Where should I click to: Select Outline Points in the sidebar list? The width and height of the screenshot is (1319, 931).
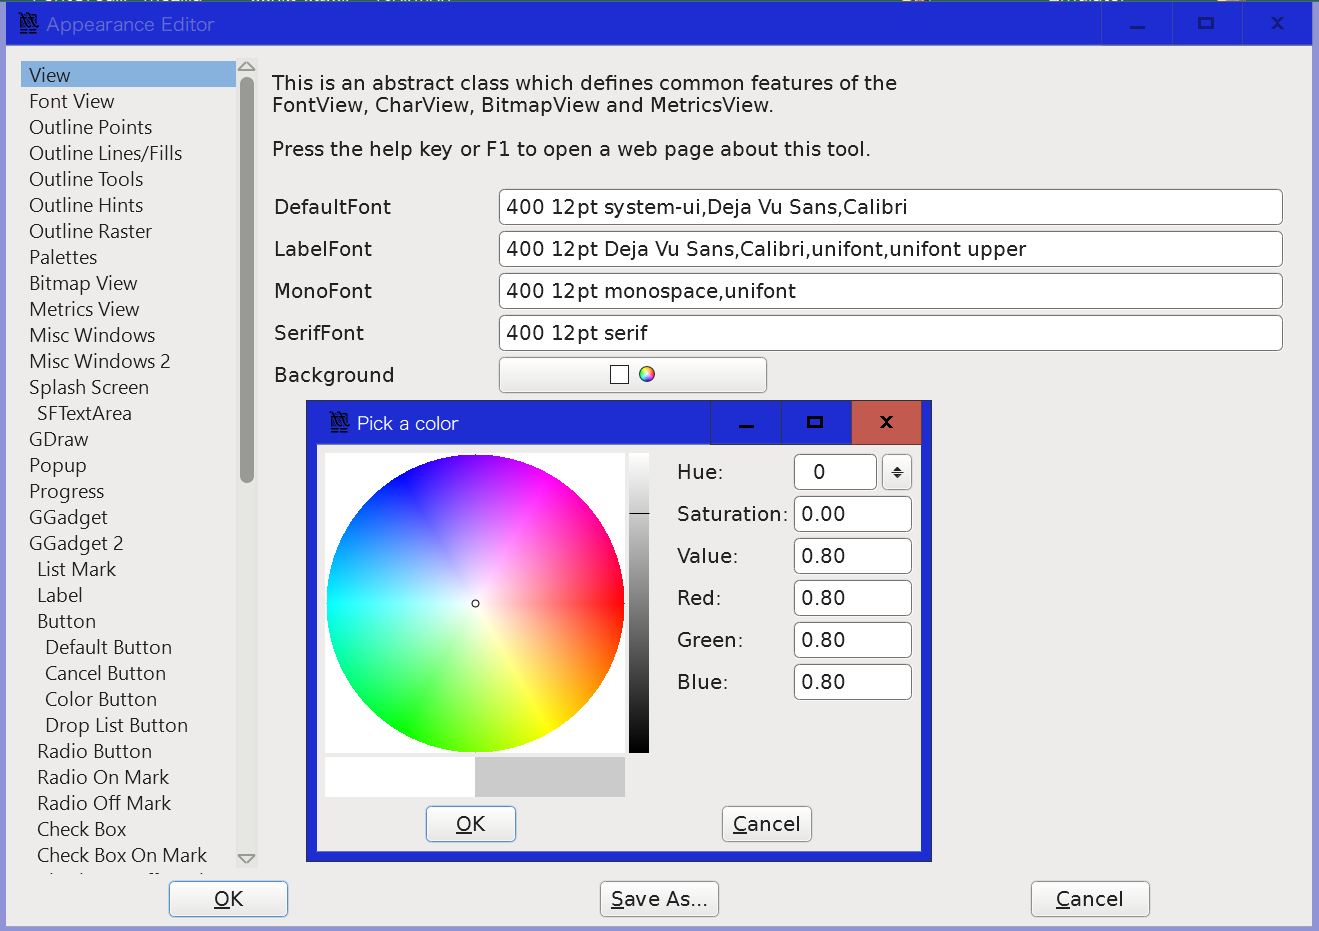[90, 127]
